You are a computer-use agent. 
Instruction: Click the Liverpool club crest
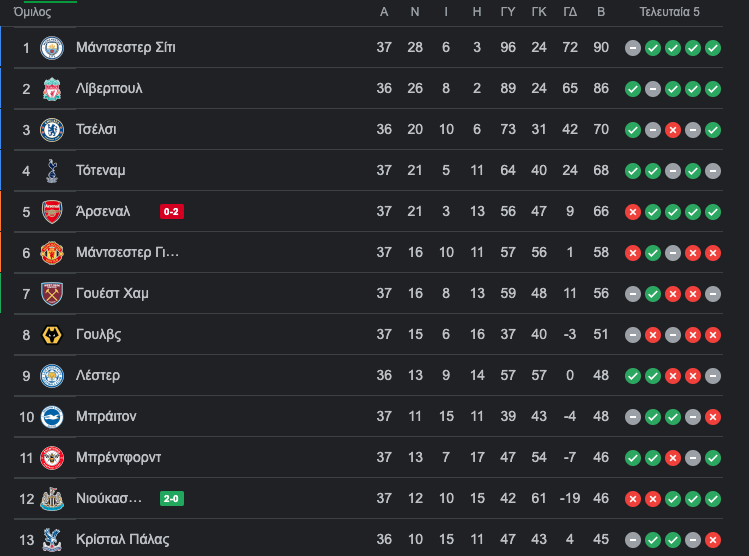click(x=52, y=89)
